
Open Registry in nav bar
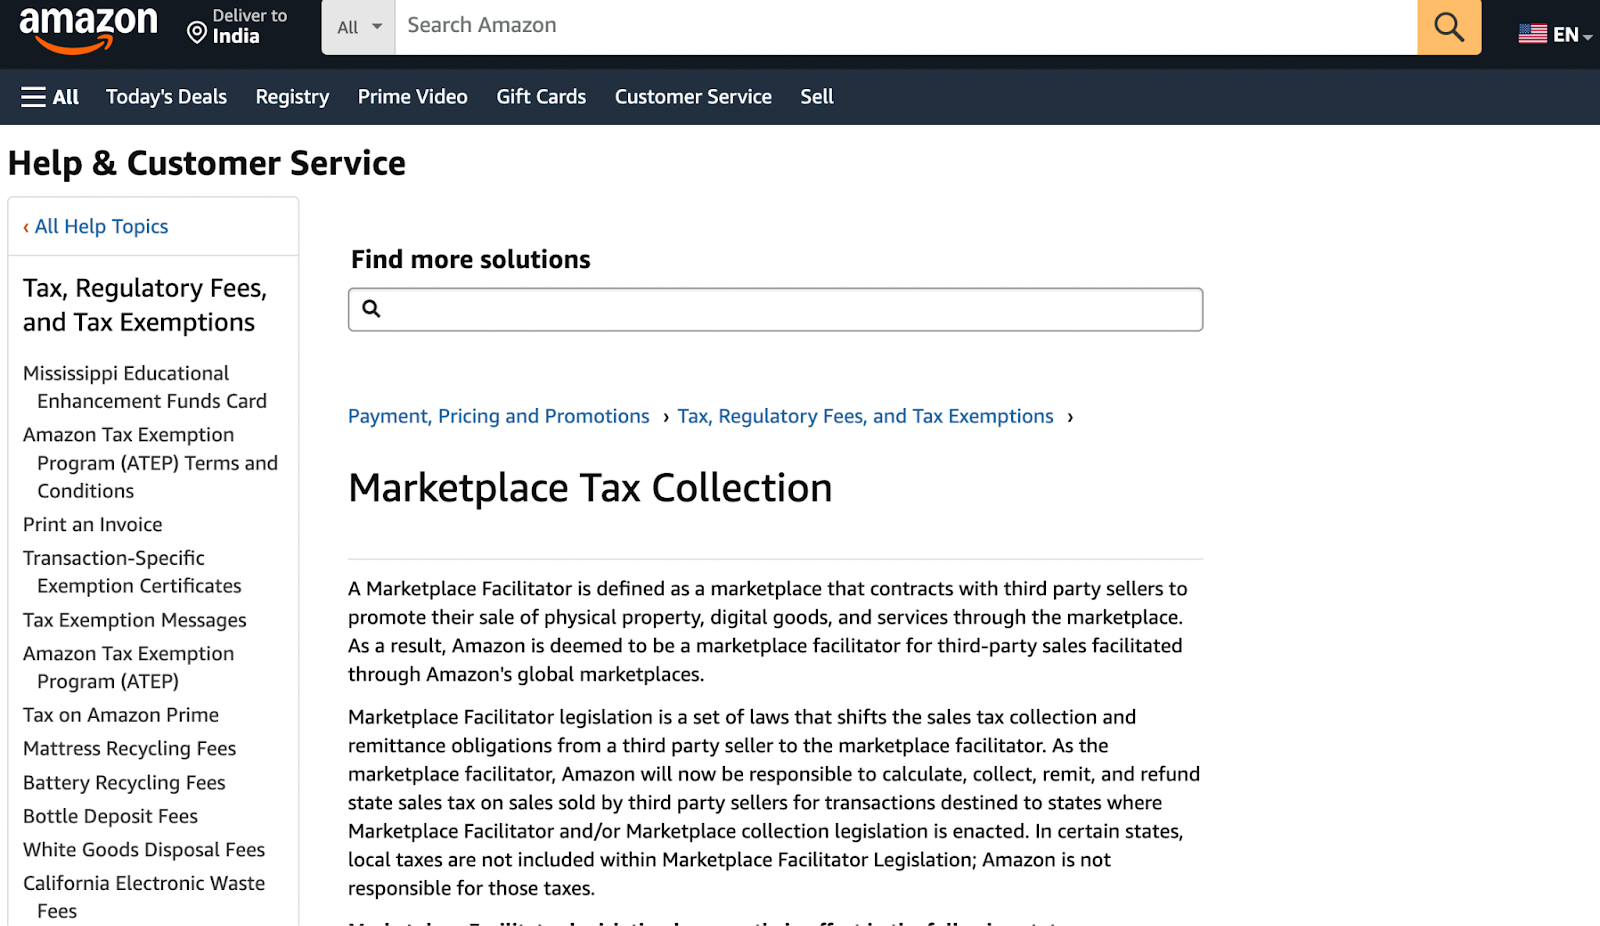(x=292, y=97)
